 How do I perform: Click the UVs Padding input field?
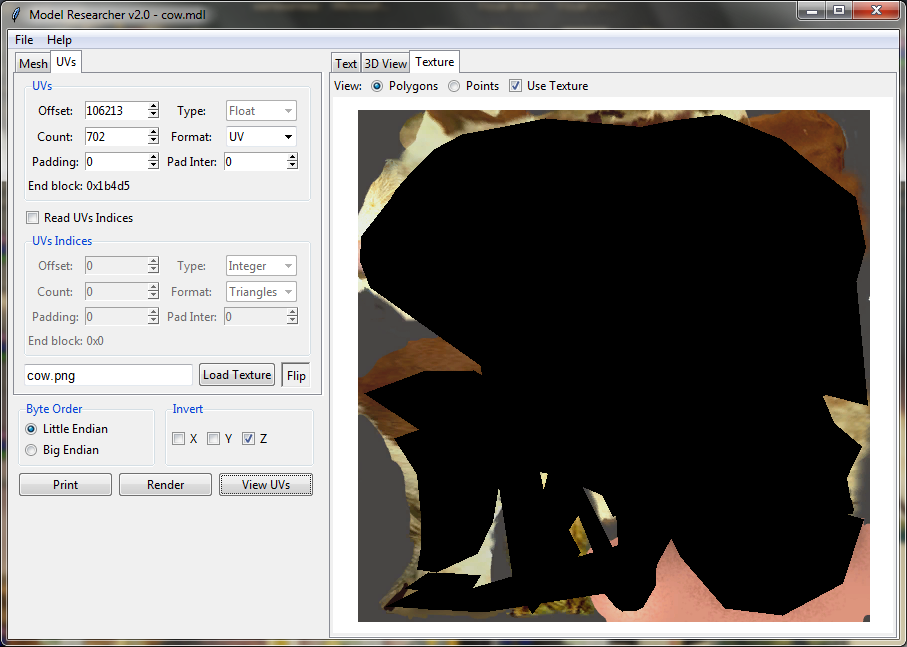tap(116, 162)
